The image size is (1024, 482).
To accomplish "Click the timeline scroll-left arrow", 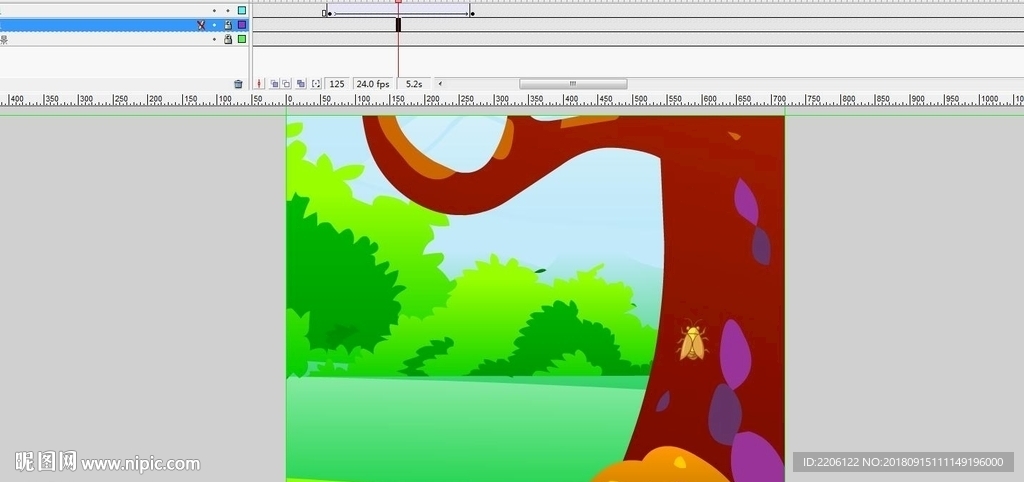I will [440, 84].
